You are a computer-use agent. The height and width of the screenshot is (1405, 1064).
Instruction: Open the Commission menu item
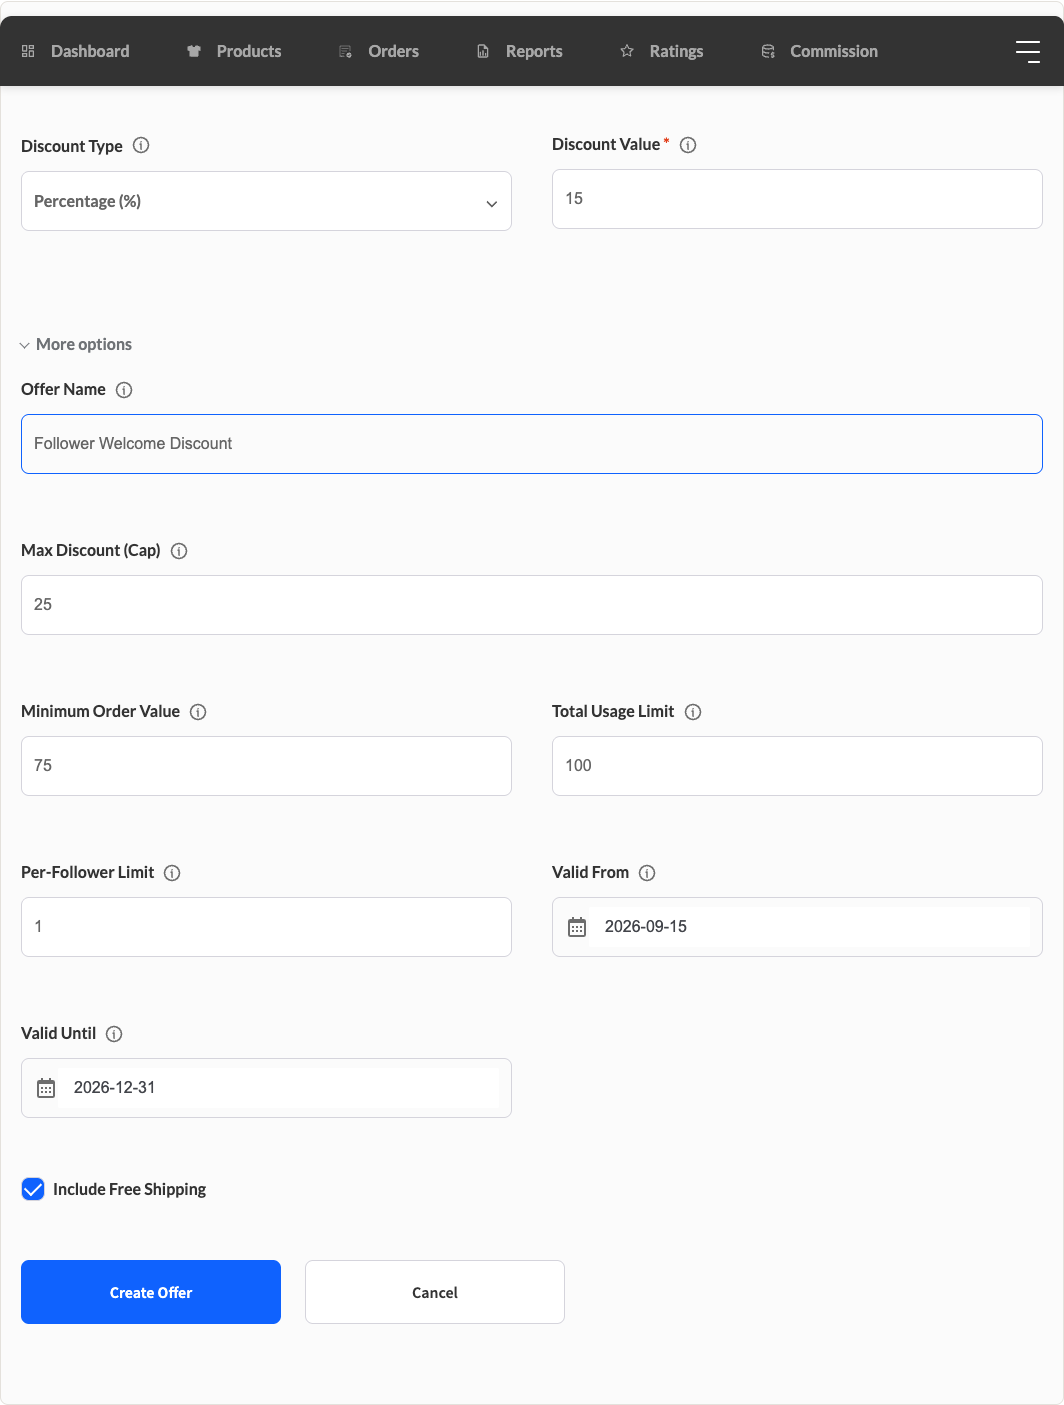point(820,51)
